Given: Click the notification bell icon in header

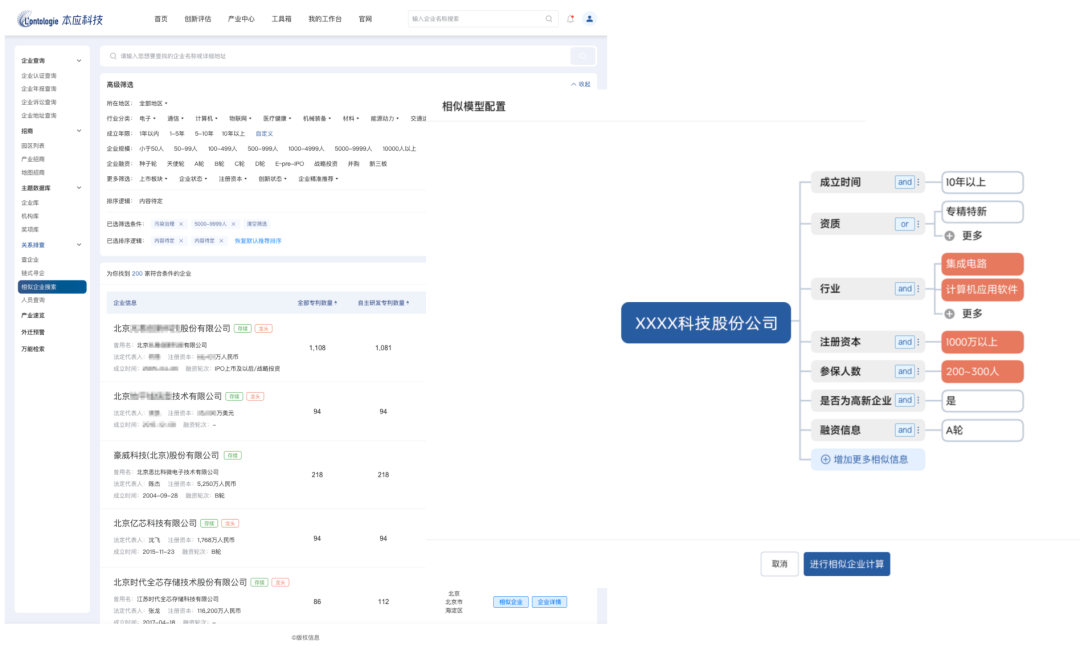Looking at the screenshot, I should point(570,19).
